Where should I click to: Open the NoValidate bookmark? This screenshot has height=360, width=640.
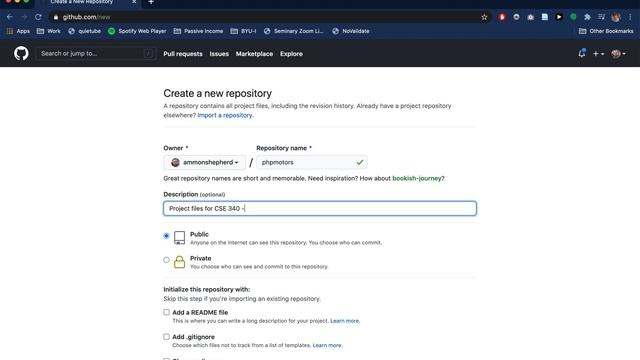pos(351,31)
